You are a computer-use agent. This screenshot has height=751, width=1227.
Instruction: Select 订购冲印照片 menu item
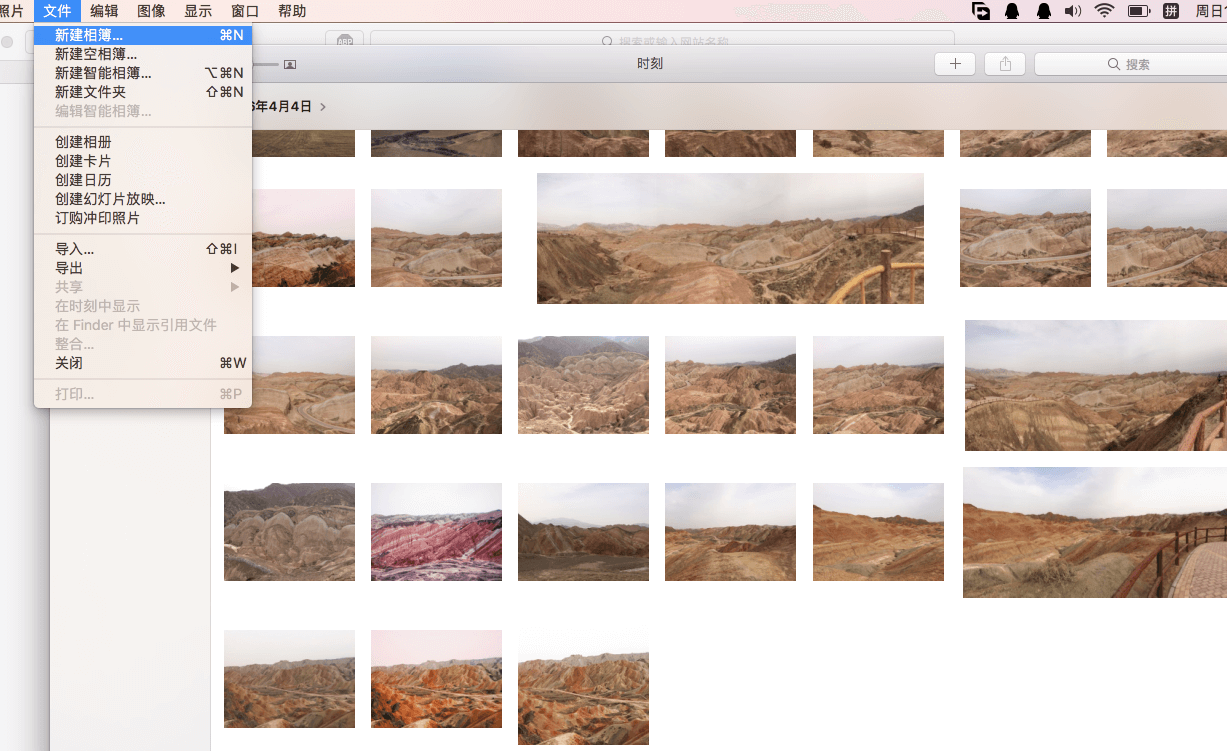(x=143, y=218)
